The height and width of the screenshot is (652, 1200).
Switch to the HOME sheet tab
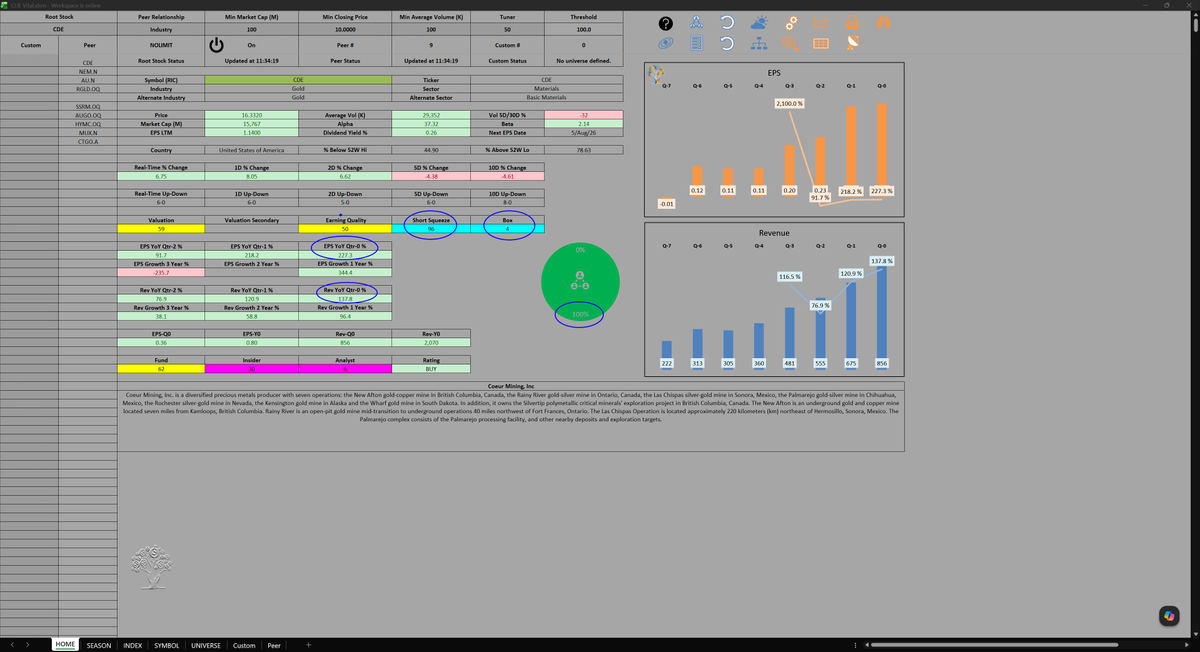66,645
